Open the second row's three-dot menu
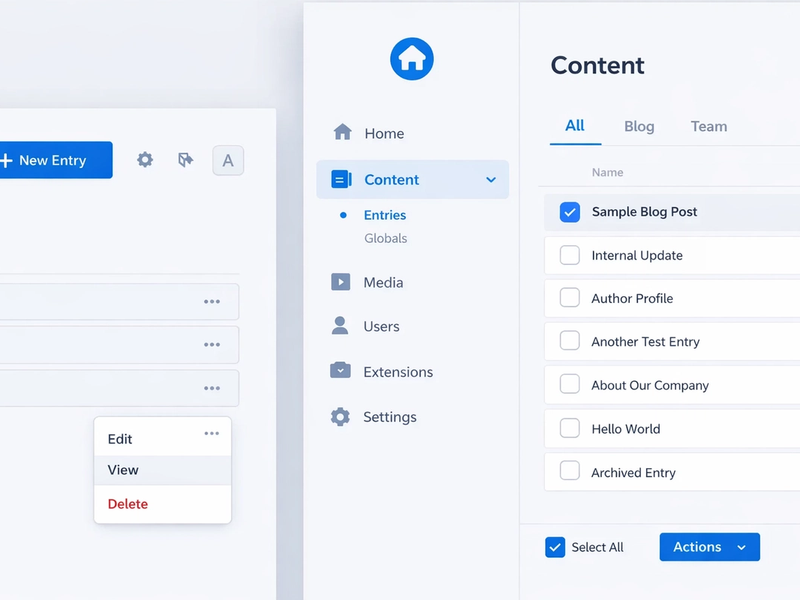This screenshot has width=800, height=600. [x=212, y=345]
